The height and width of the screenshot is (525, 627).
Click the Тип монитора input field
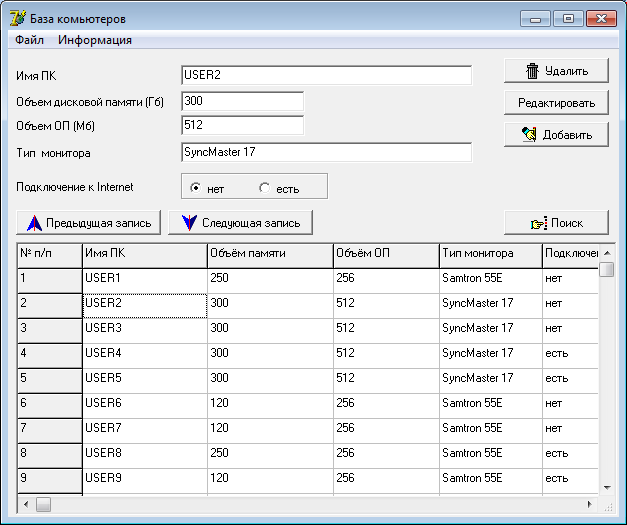(326, 152)
